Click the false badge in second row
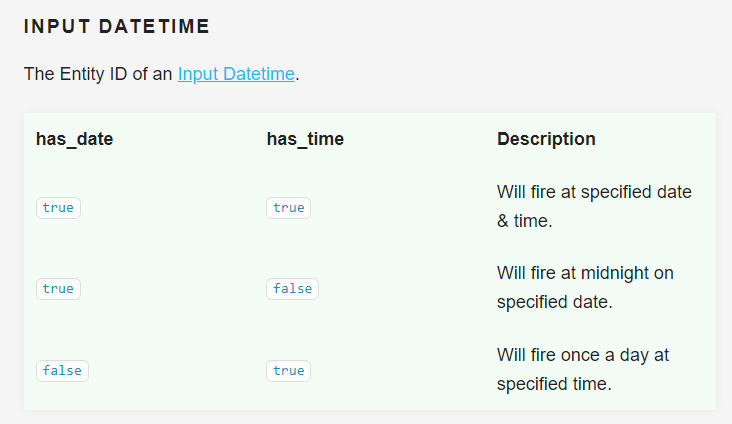This screenshot has width=732, height=424. coord(292,289)
